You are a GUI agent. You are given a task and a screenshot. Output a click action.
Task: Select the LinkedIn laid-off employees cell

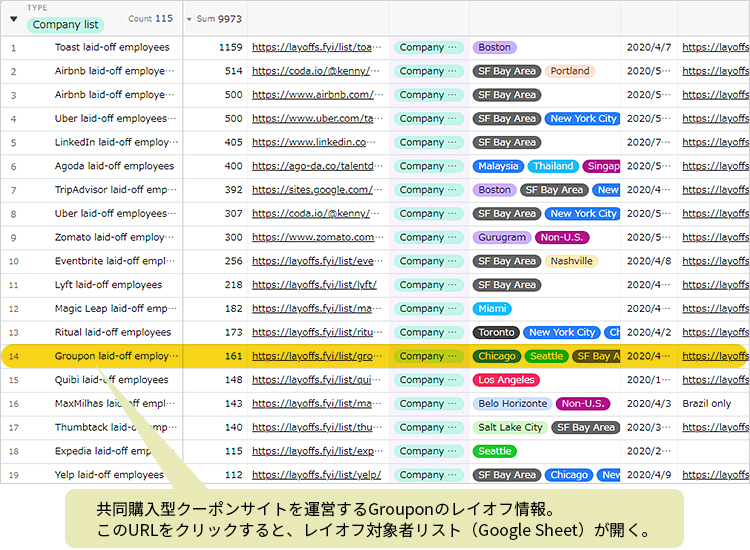point(116,143)
